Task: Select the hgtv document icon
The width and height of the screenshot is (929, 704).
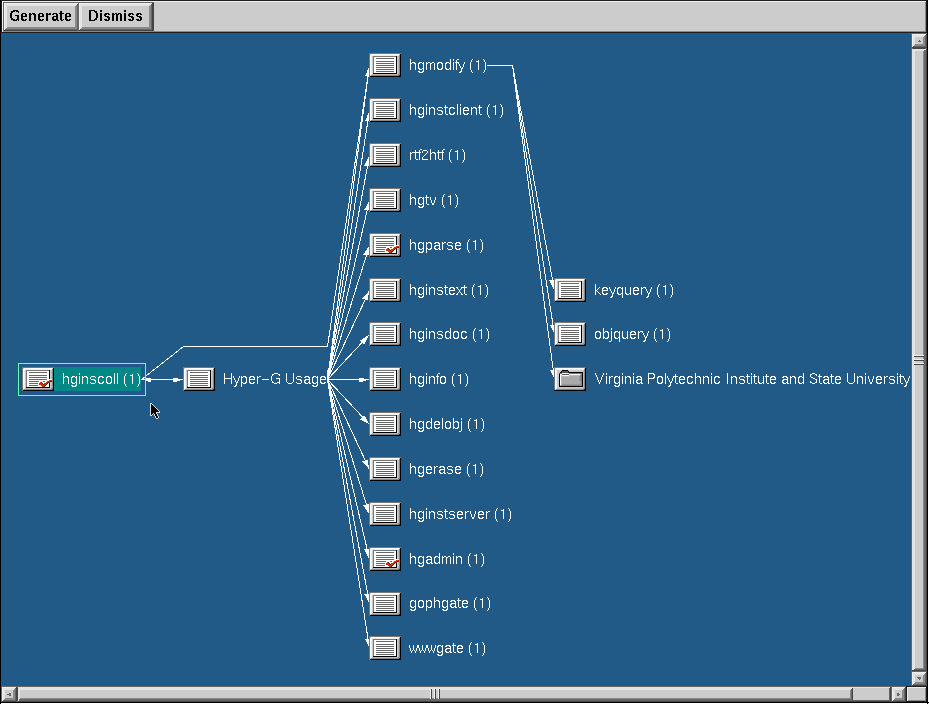Action: [385, 200]
